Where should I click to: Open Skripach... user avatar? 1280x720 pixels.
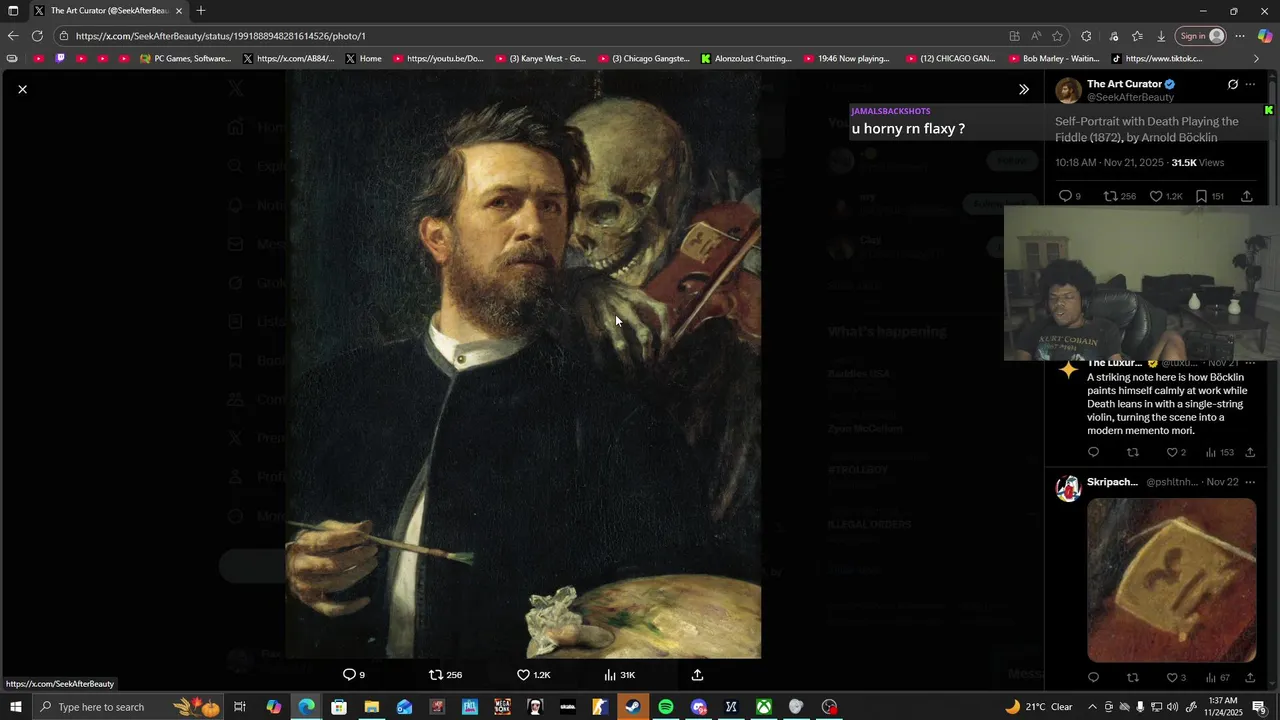[1068, 488]
